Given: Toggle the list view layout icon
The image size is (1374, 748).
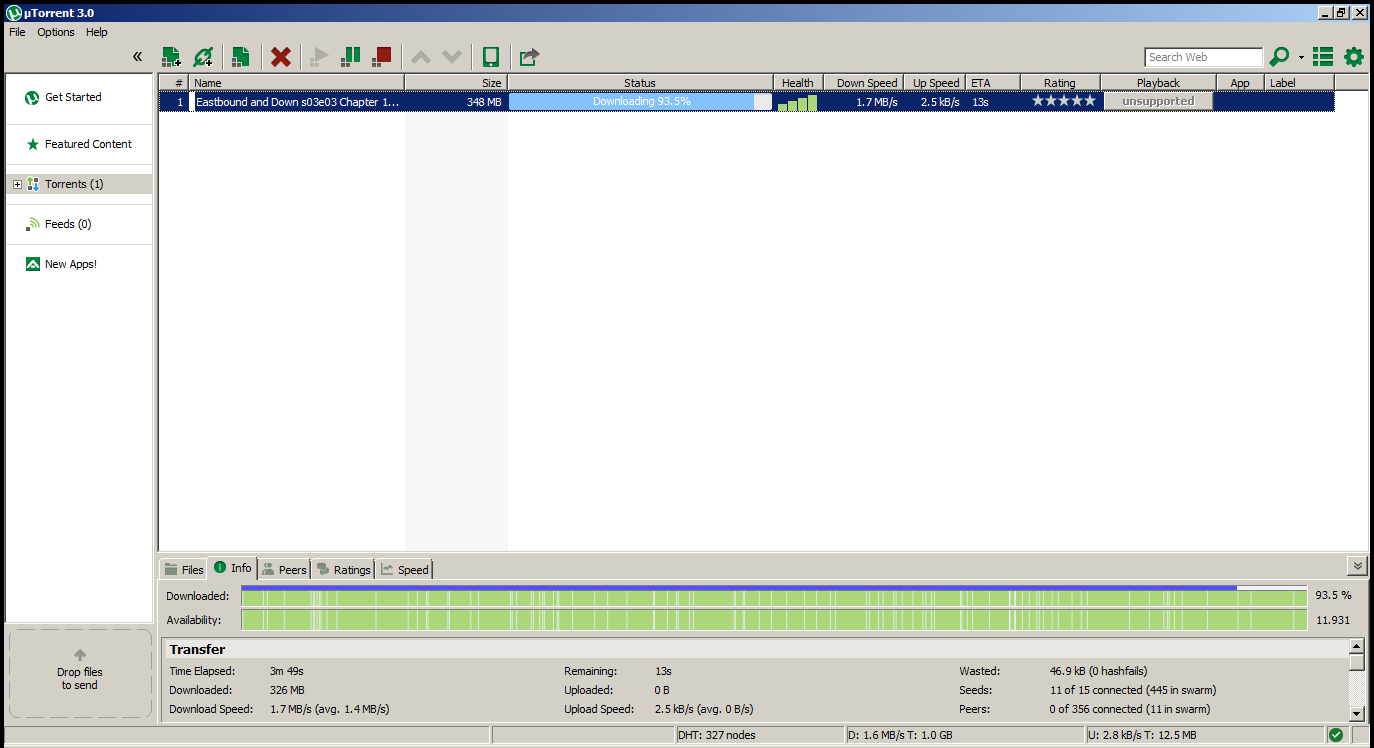Looking at the screenshot, I should coord(1323,57).
